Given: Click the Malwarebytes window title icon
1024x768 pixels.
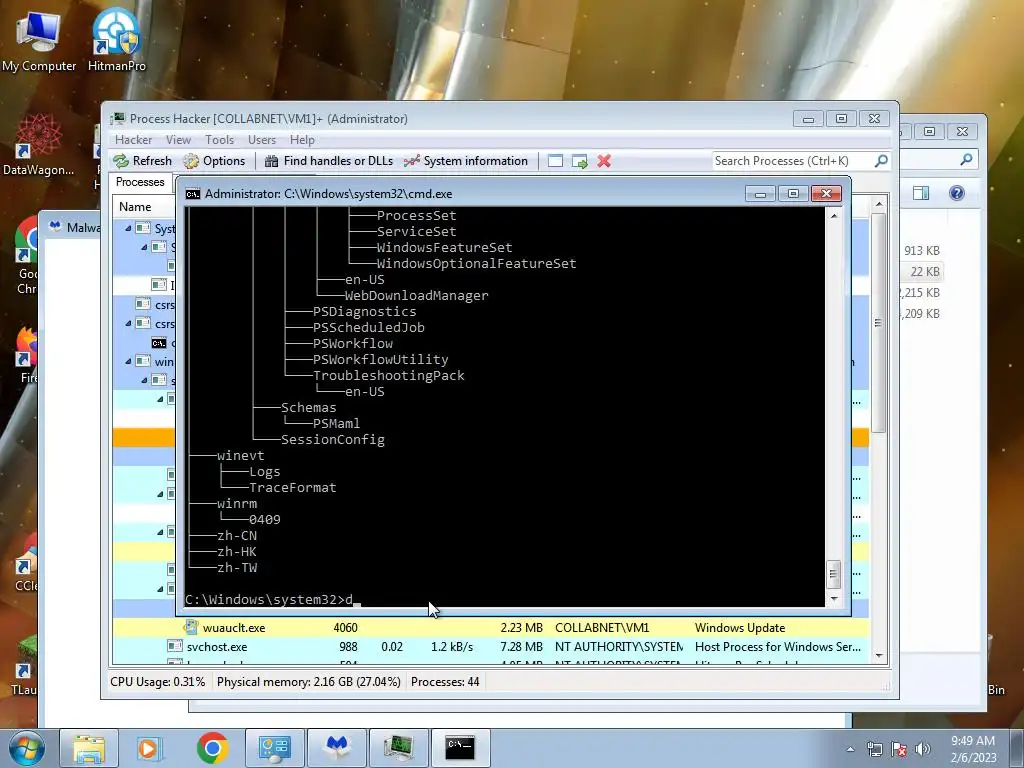Looking at the screenshot, I should click(56, 227).
